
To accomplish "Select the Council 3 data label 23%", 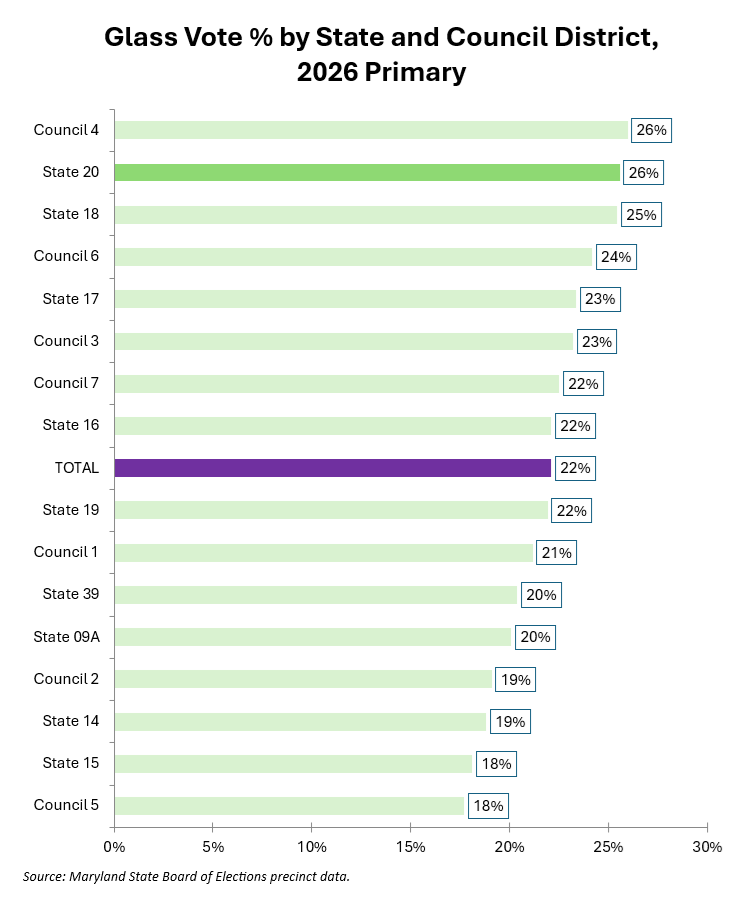I will pyautogui.click(x=597, y=341).
